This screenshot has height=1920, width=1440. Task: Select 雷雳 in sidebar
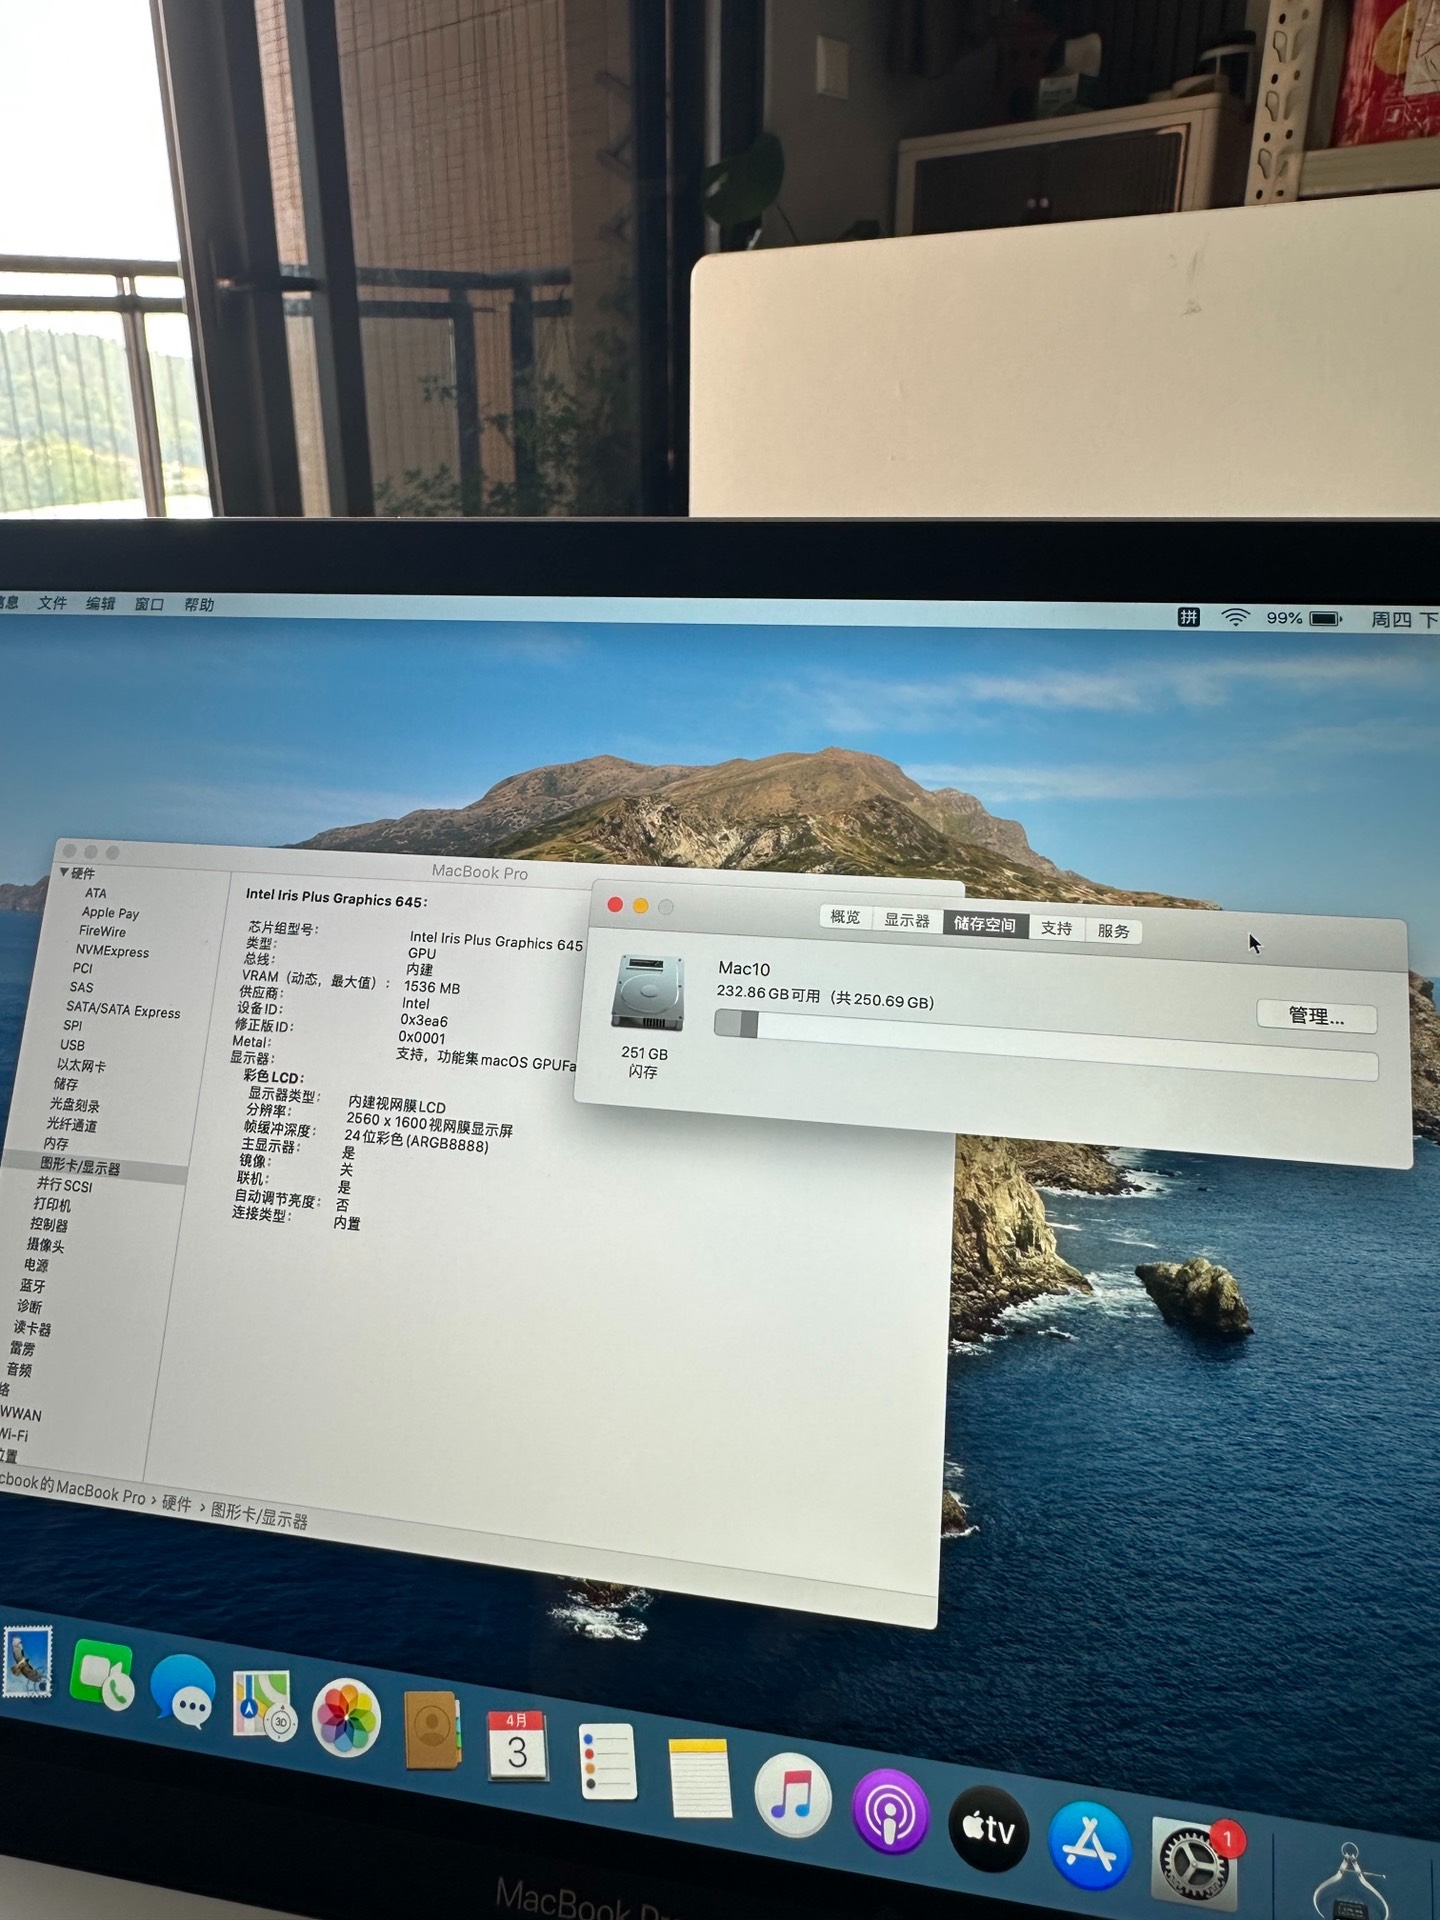click(22, 1349)
